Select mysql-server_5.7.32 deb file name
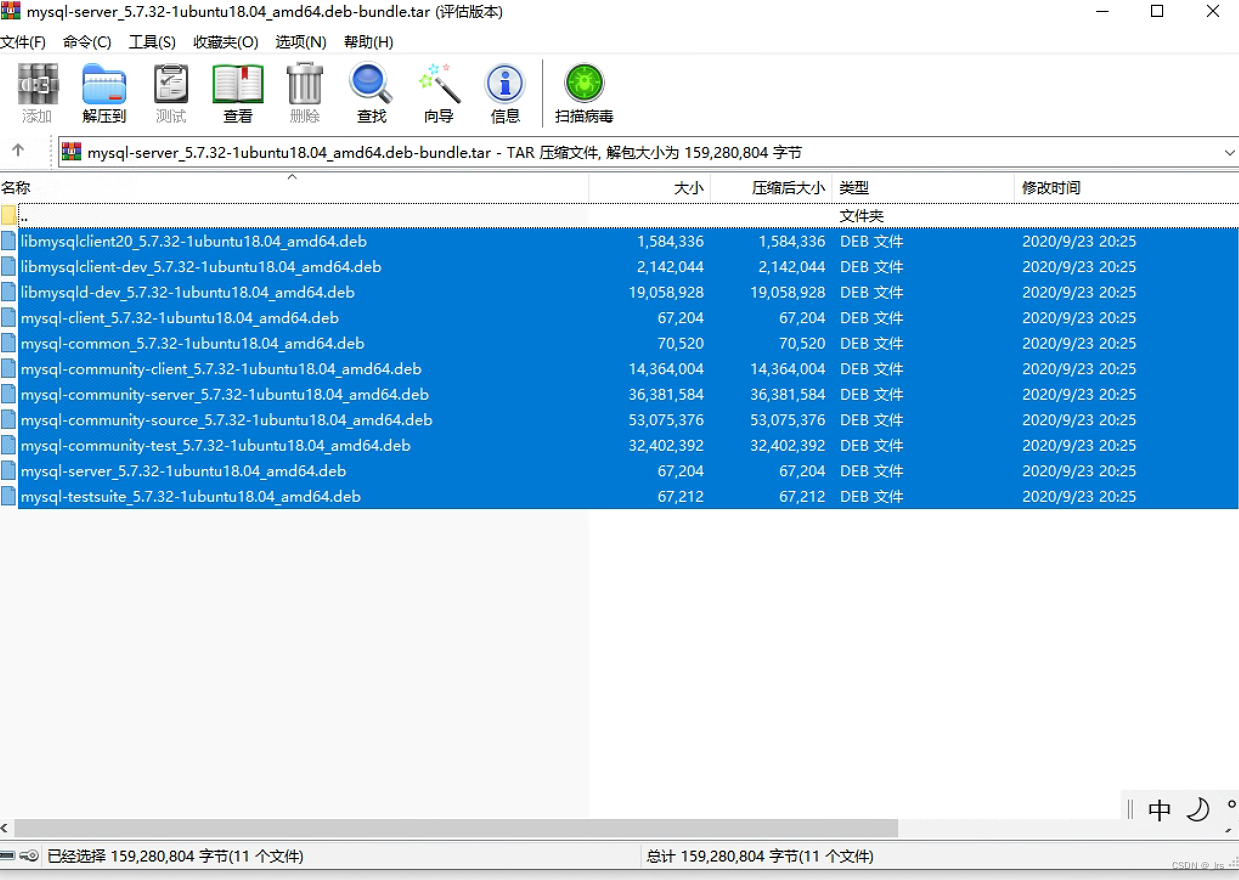Viewport: 1239px width, 880px height. pos(183,471)
